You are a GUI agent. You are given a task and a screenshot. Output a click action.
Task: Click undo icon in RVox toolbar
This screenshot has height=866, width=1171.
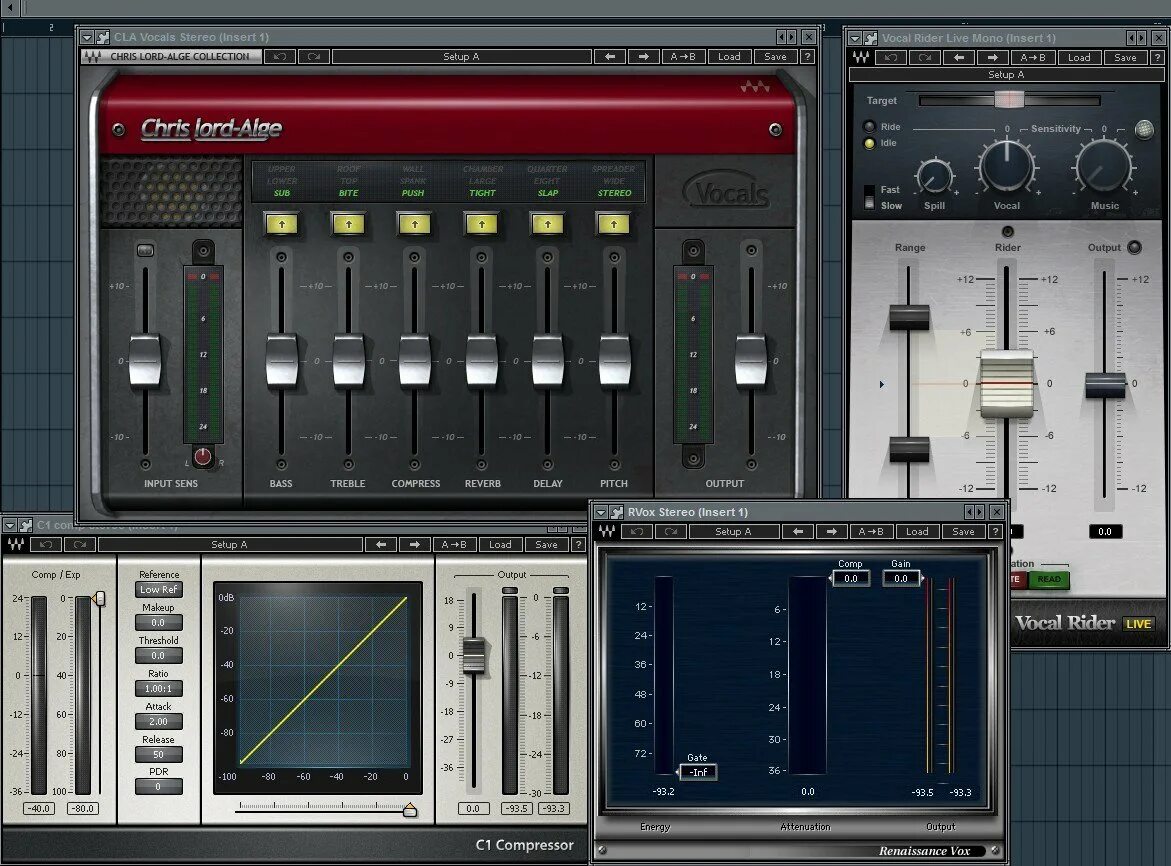point(636,532)
